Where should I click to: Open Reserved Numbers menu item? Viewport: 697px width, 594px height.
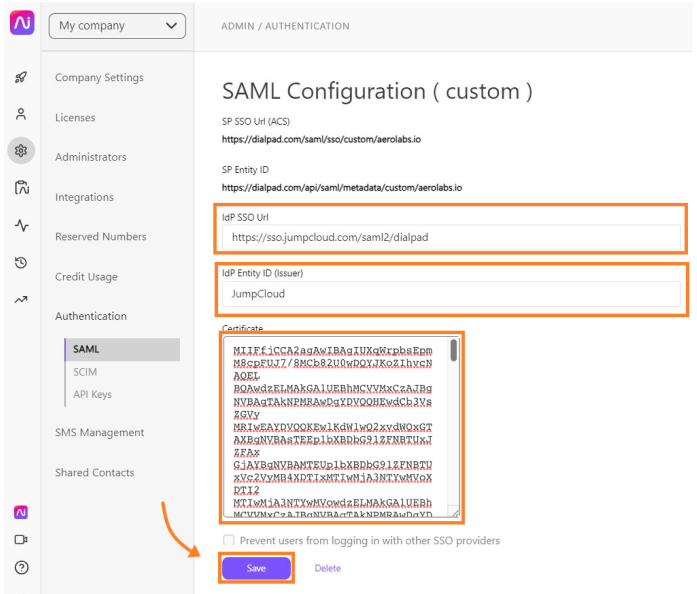click(100, 237)
